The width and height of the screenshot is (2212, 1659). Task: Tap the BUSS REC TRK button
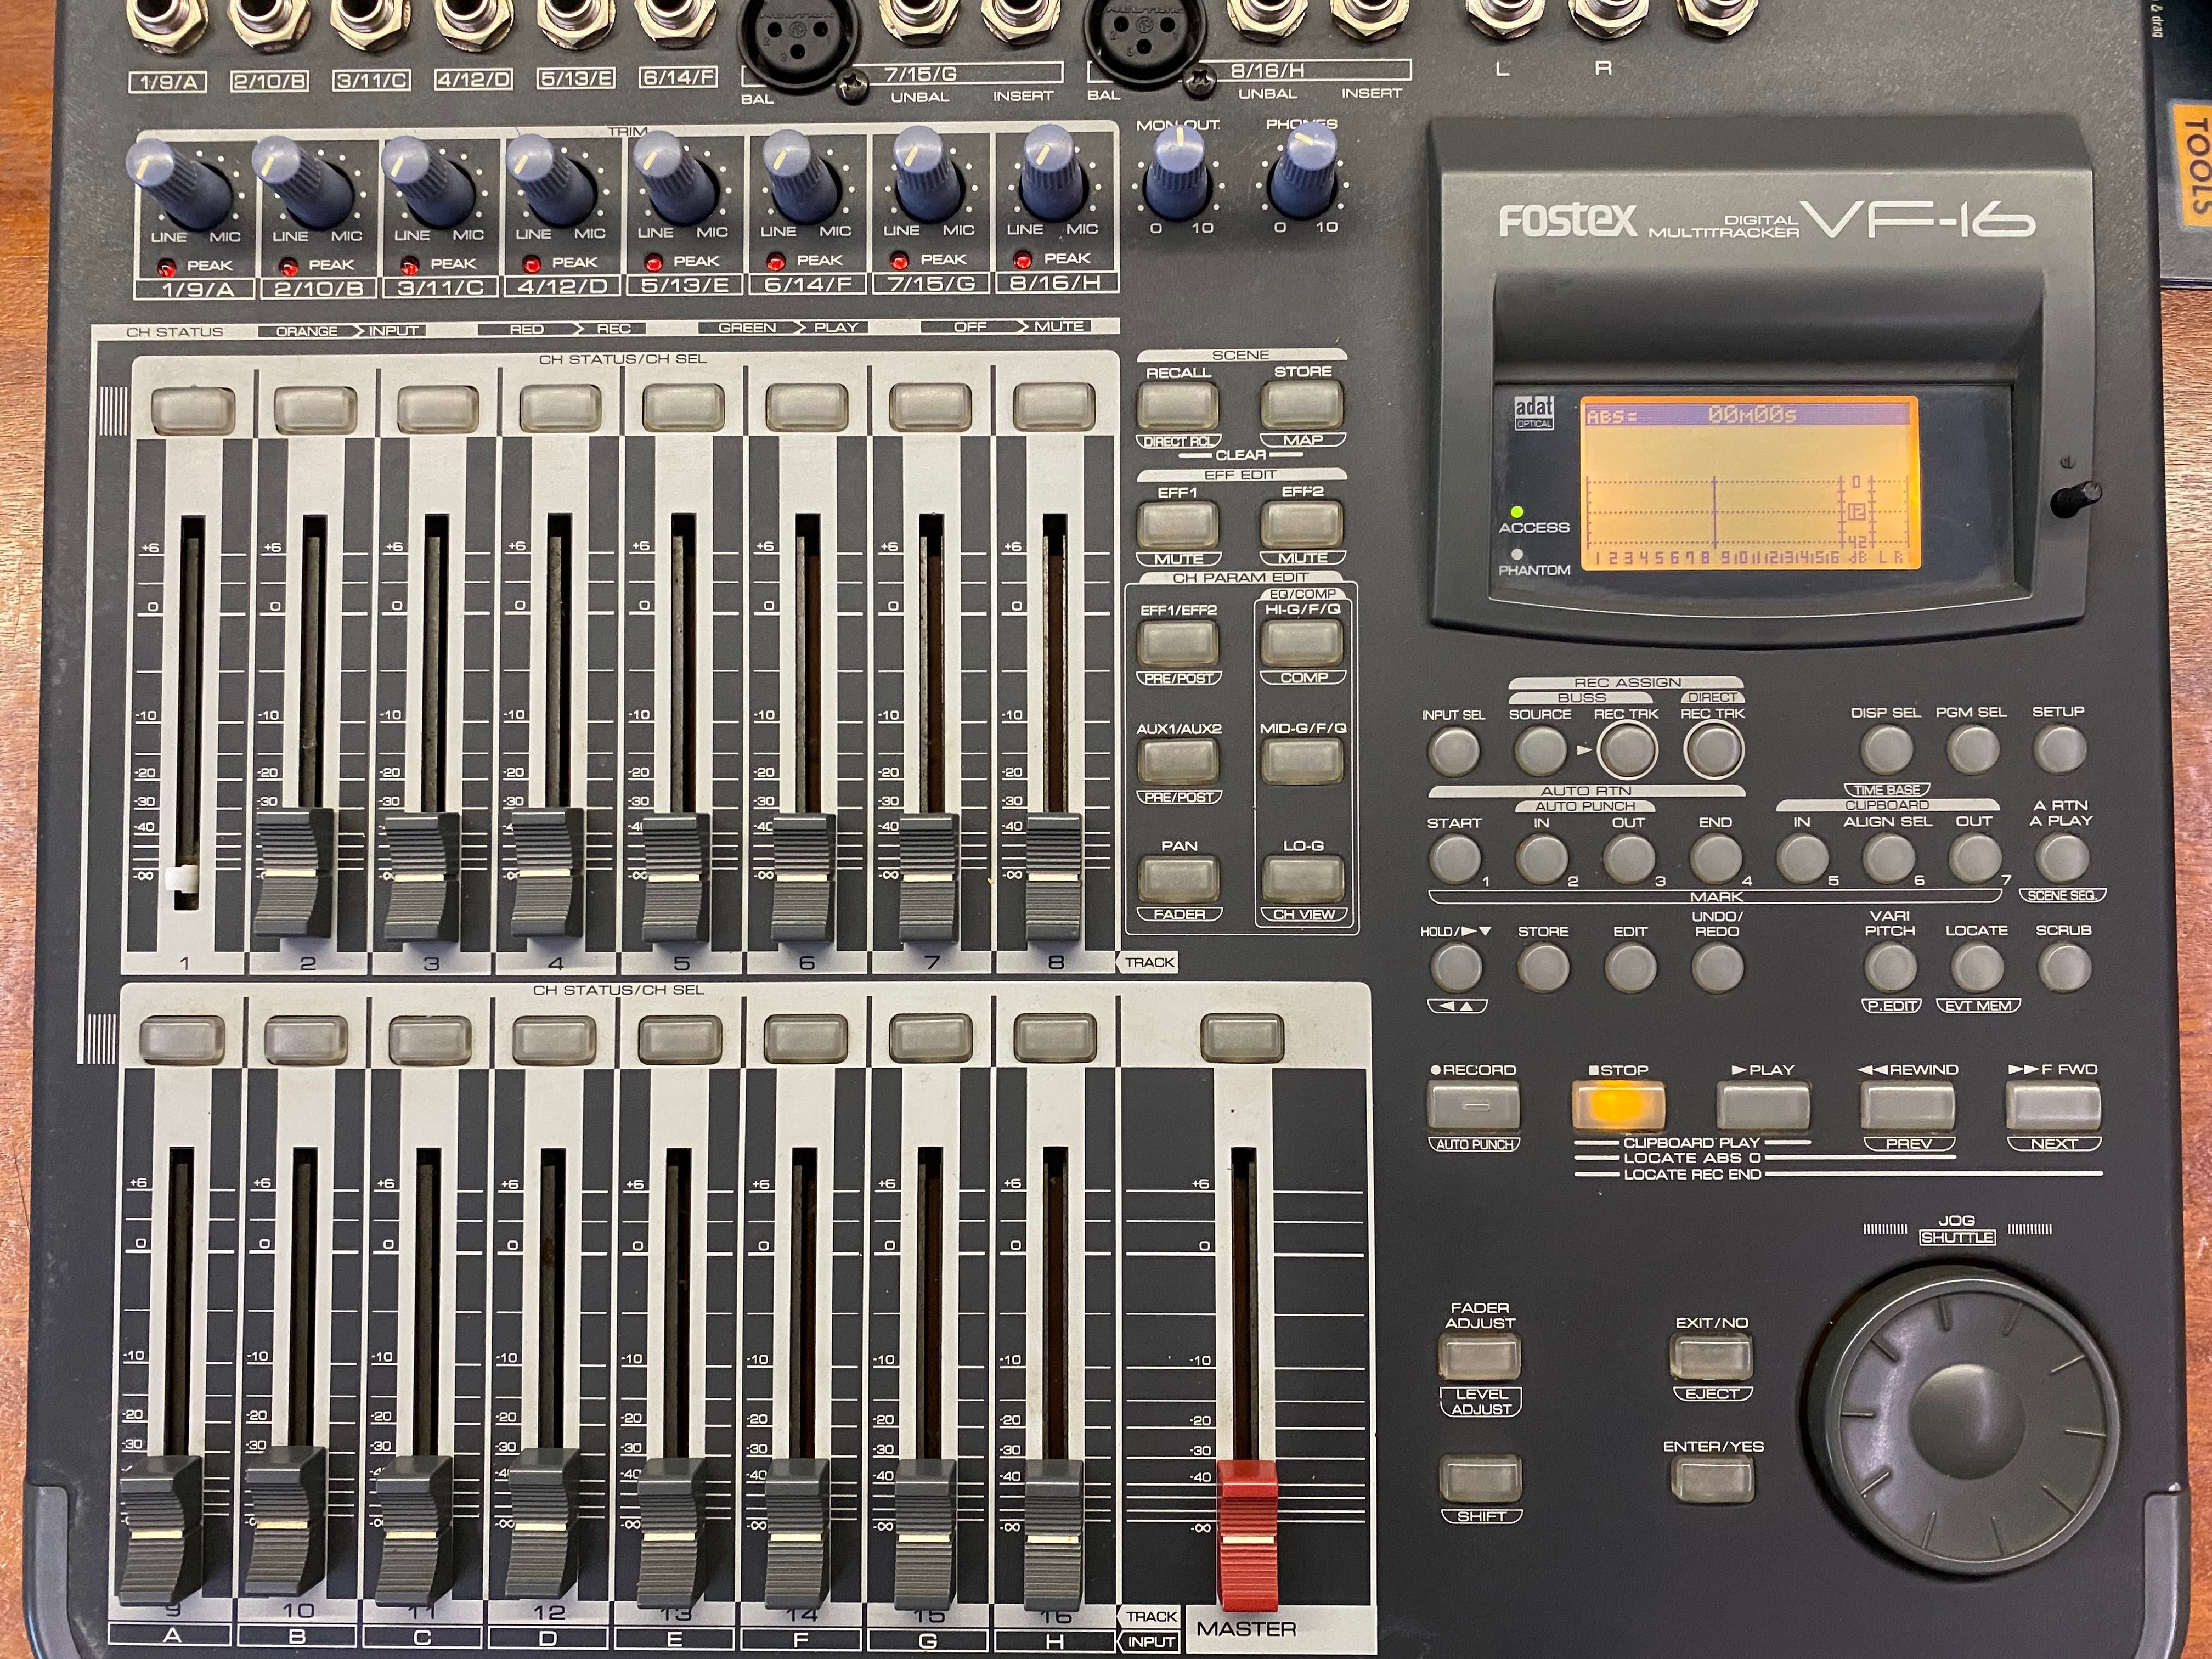tap(1627, 749)
